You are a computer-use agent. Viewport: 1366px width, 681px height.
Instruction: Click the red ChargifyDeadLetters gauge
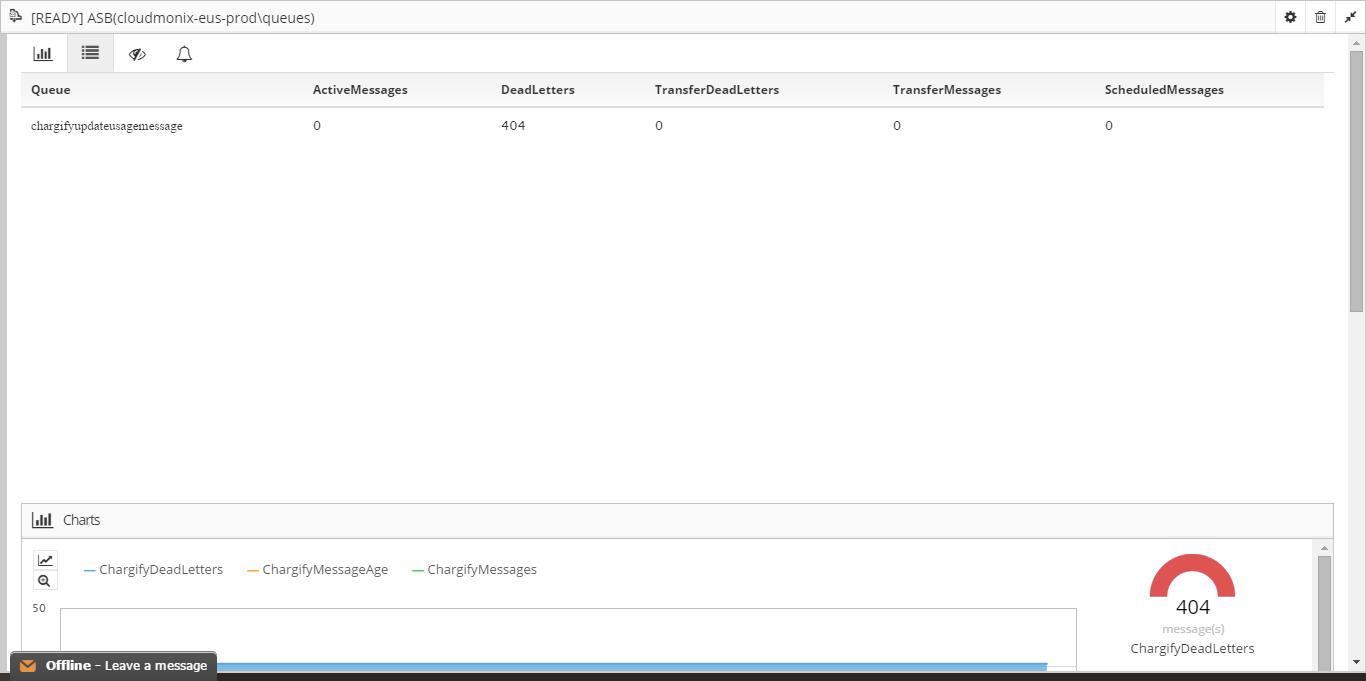[1192, 576]
